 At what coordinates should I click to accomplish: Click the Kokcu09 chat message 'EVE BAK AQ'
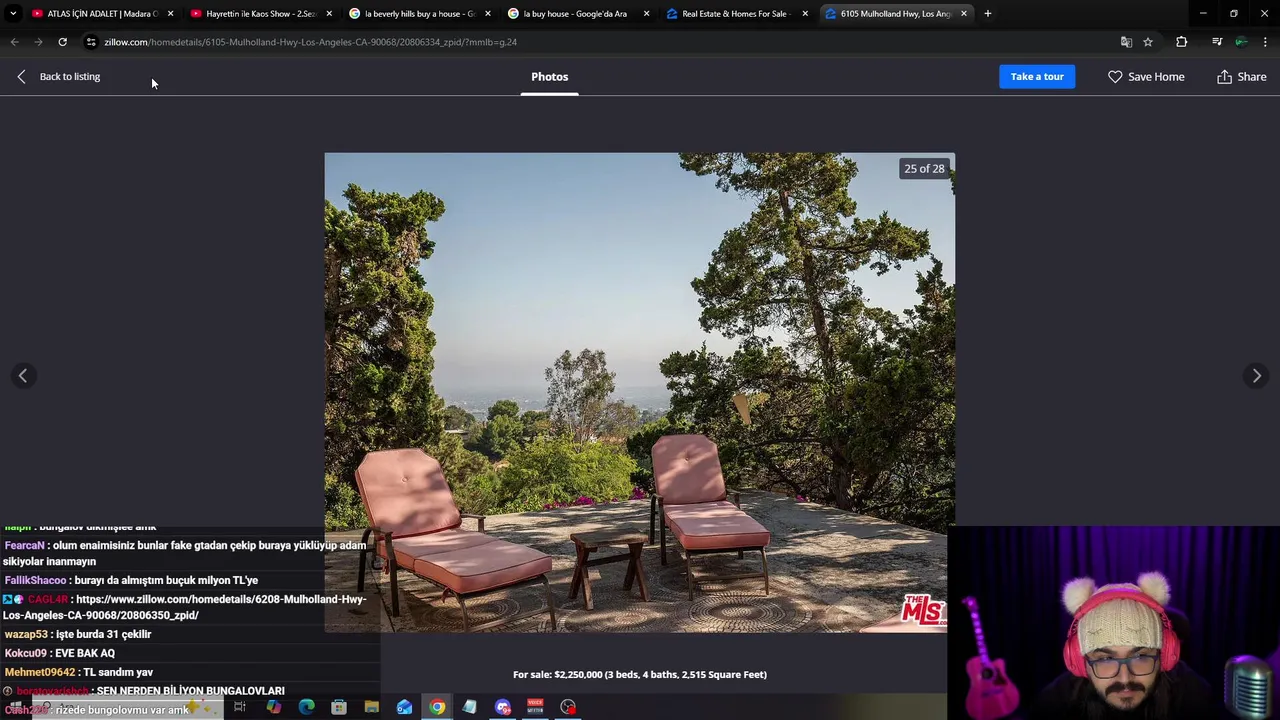pyautogui.click(x=59, y=653)
